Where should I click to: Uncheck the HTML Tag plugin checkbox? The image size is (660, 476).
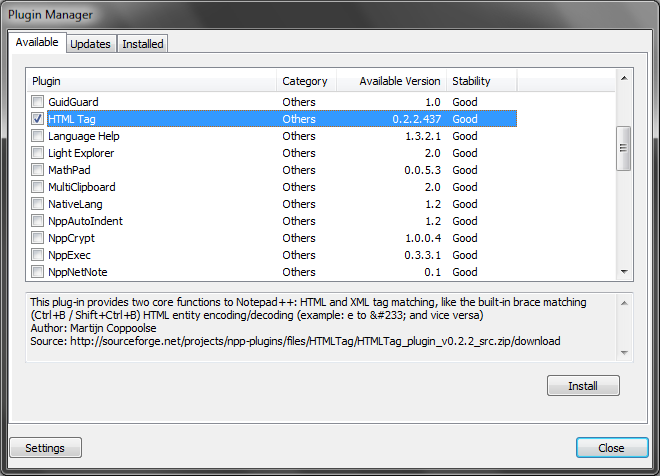click(37, 119)
